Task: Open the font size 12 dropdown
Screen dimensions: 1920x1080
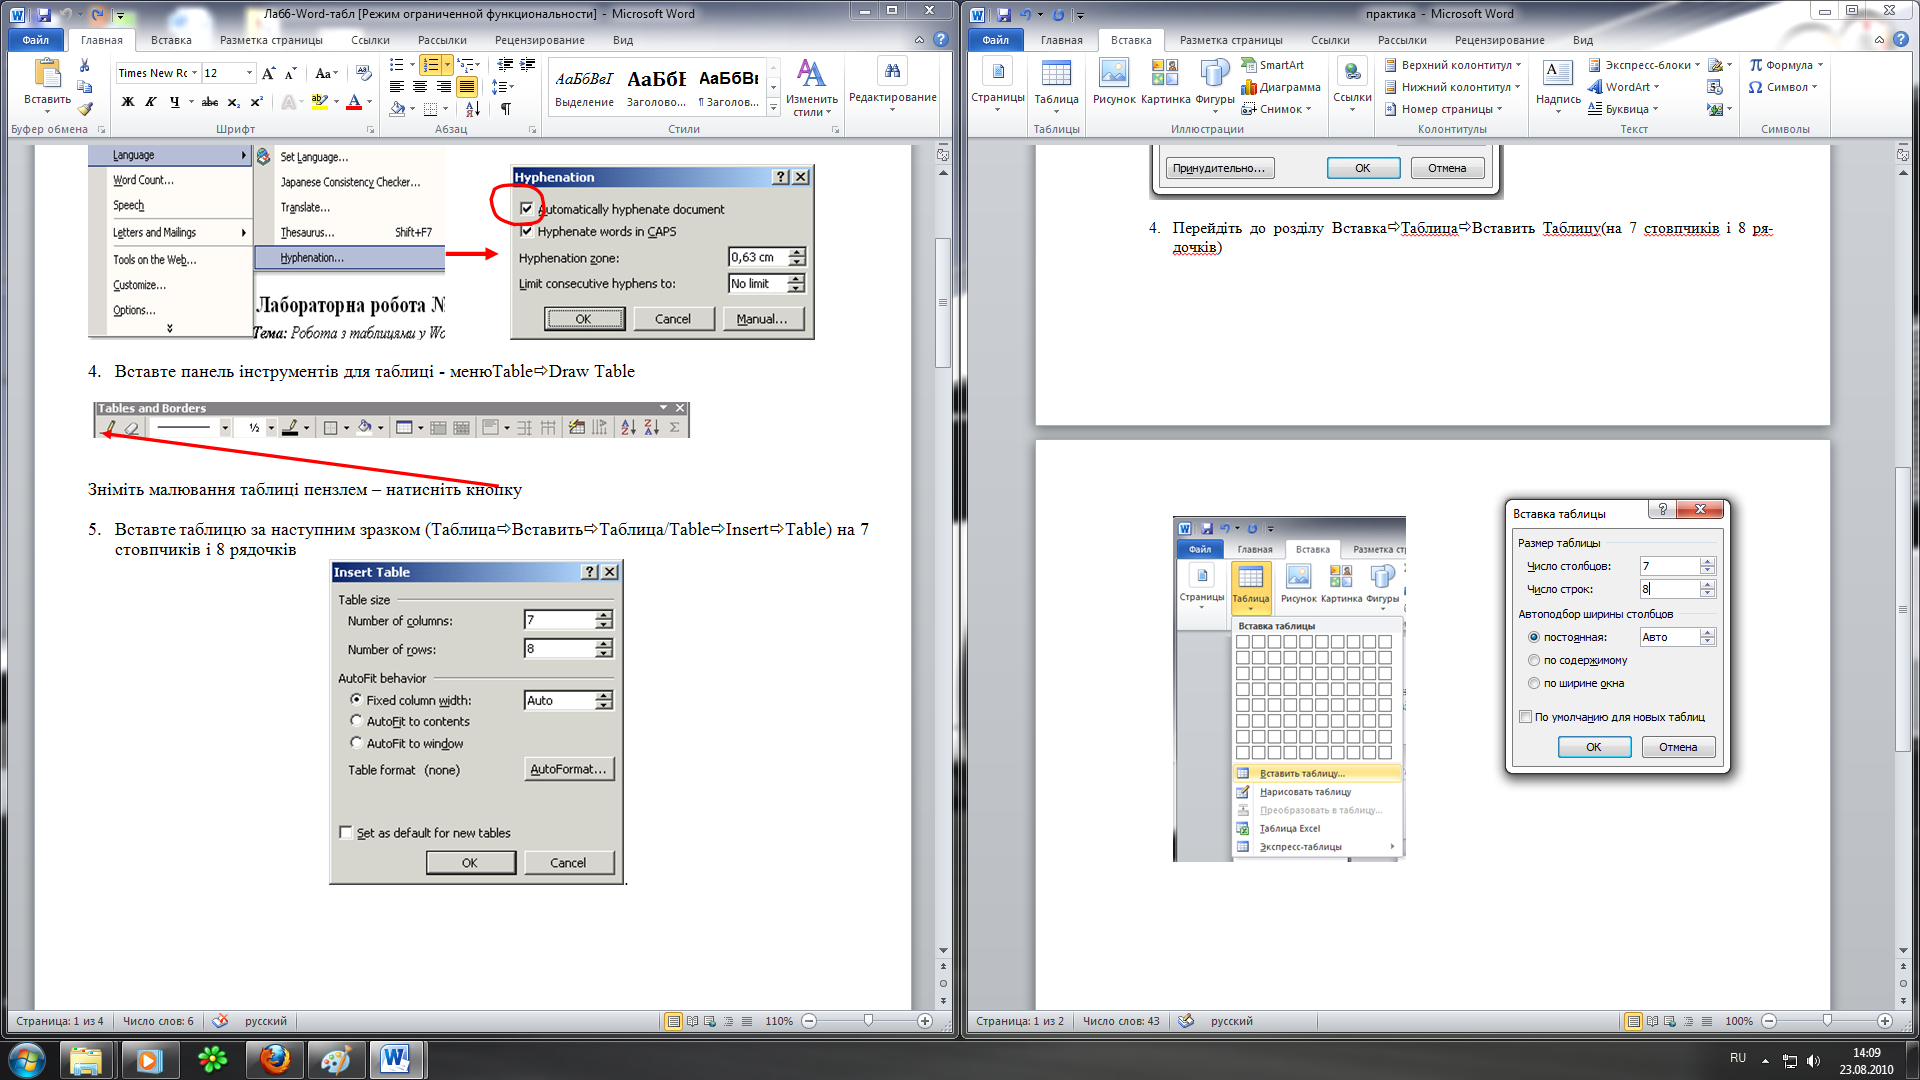Action: click(250, 73)
